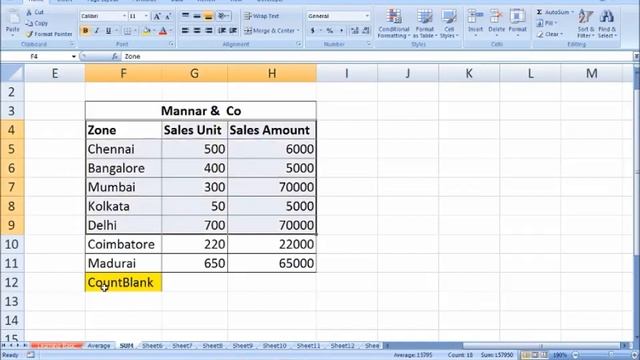
Task: Toggle Top Align
Action: coord(185,16)
